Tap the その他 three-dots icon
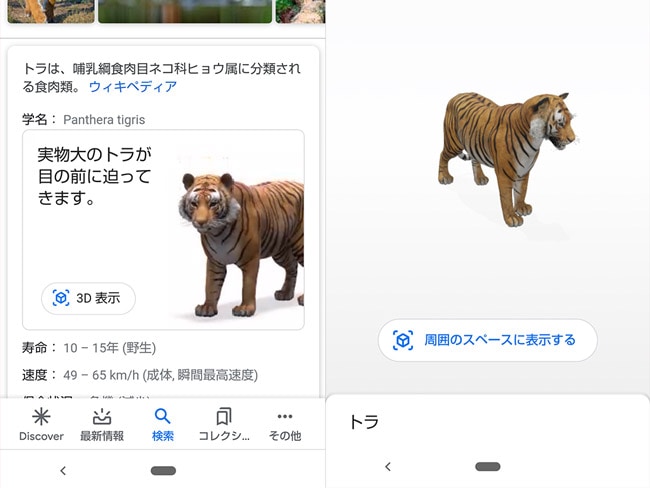 (x=285, y=416)
